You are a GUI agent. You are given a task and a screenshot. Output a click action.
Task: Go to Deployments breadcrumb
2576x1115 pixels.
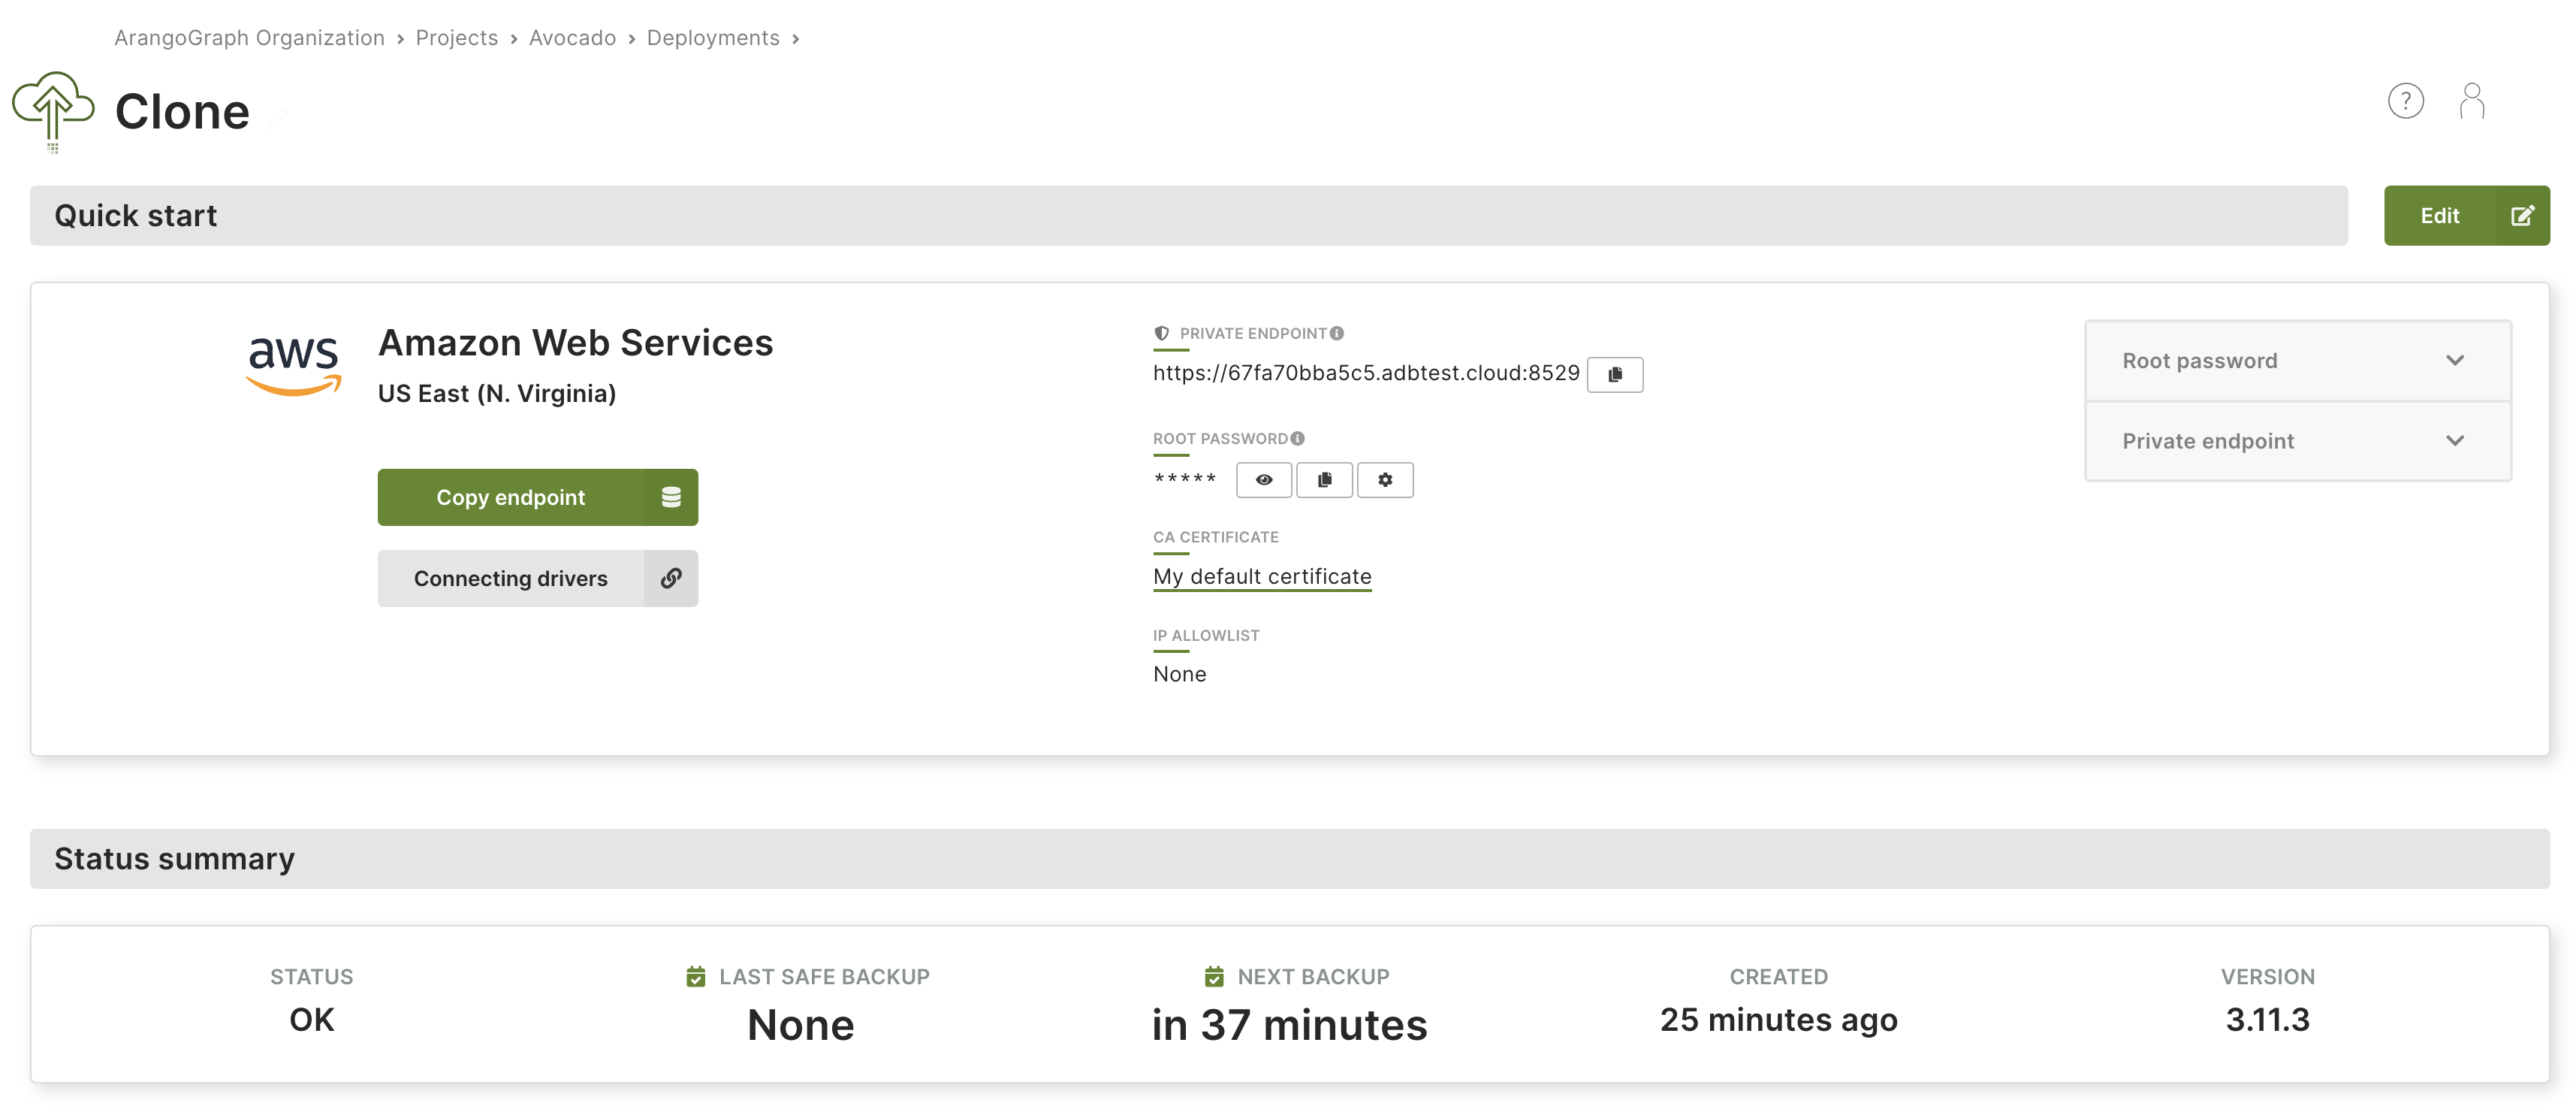pos(713,38)
